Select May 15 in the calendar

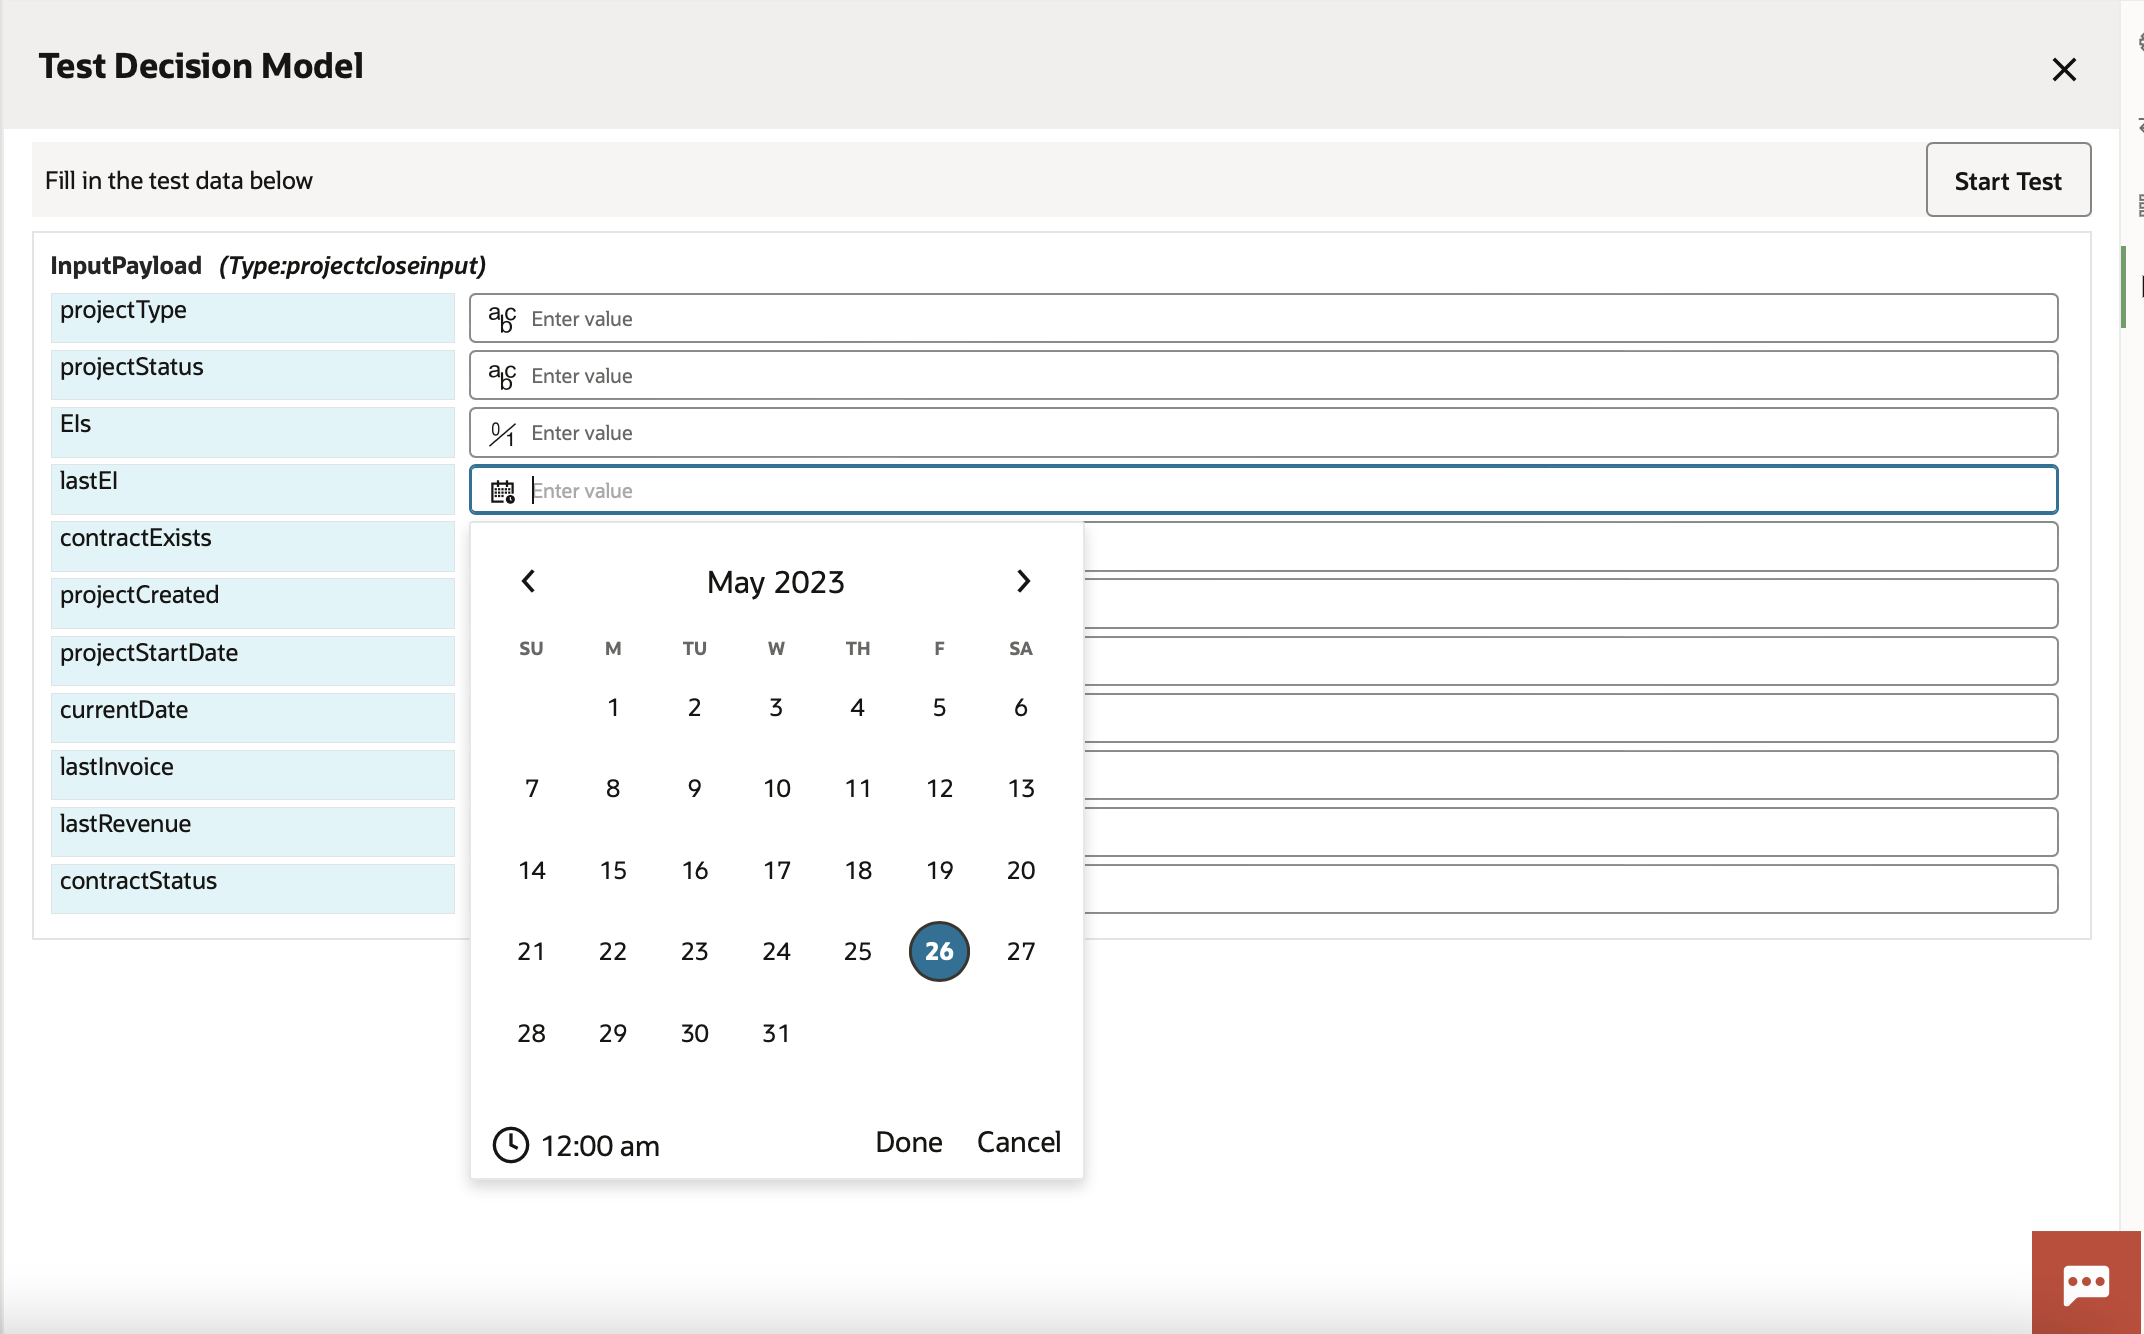[613, 869]
